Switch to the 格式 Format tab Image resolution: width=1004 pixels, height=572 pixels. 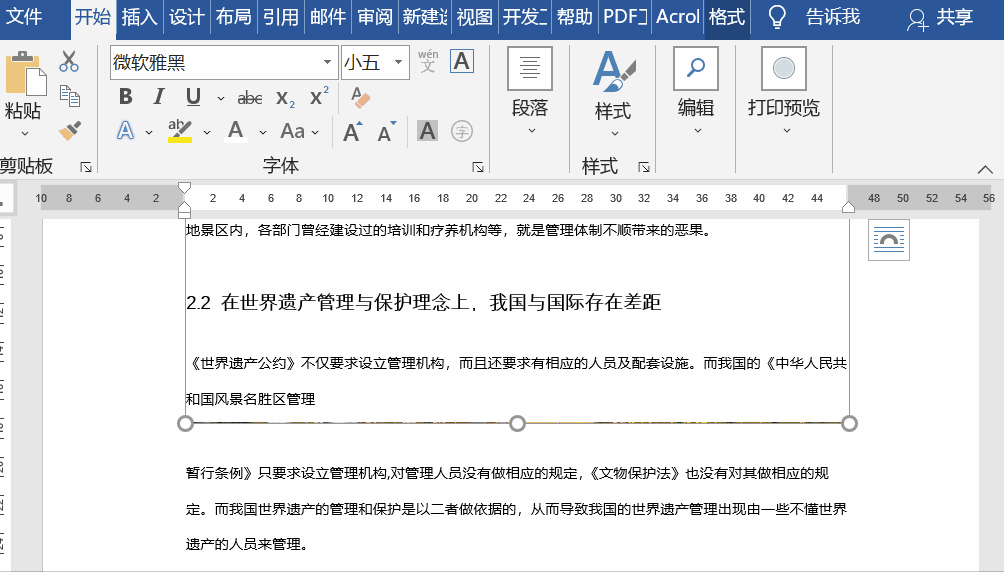click(x=727, y=17)
